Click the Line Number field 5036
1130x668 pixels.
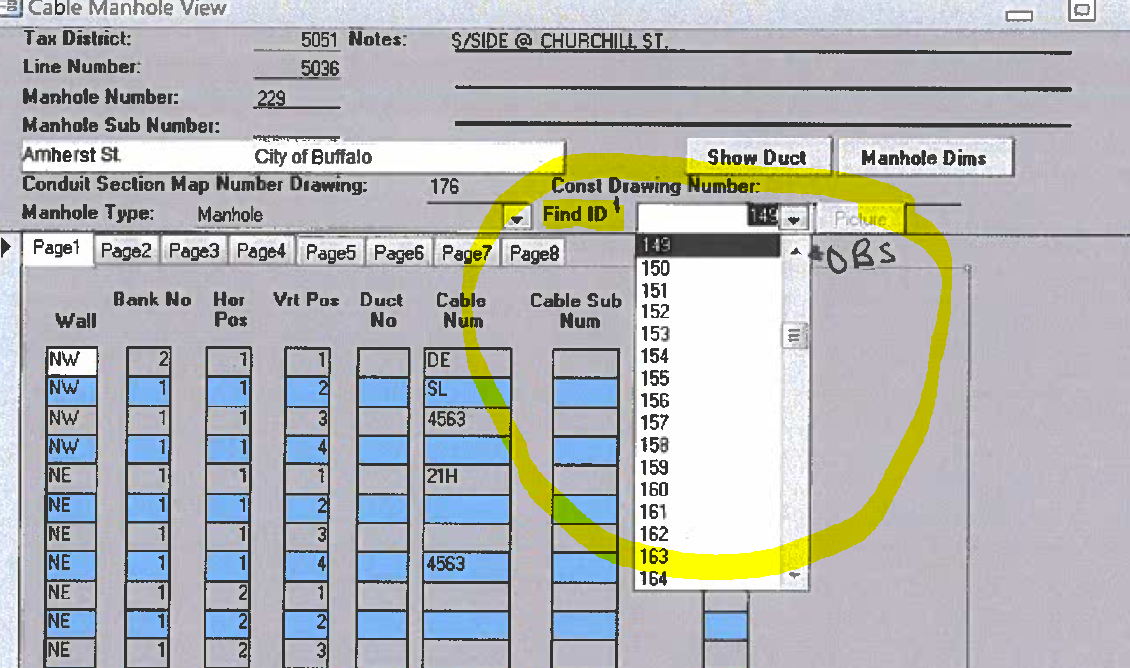(296, 68)
